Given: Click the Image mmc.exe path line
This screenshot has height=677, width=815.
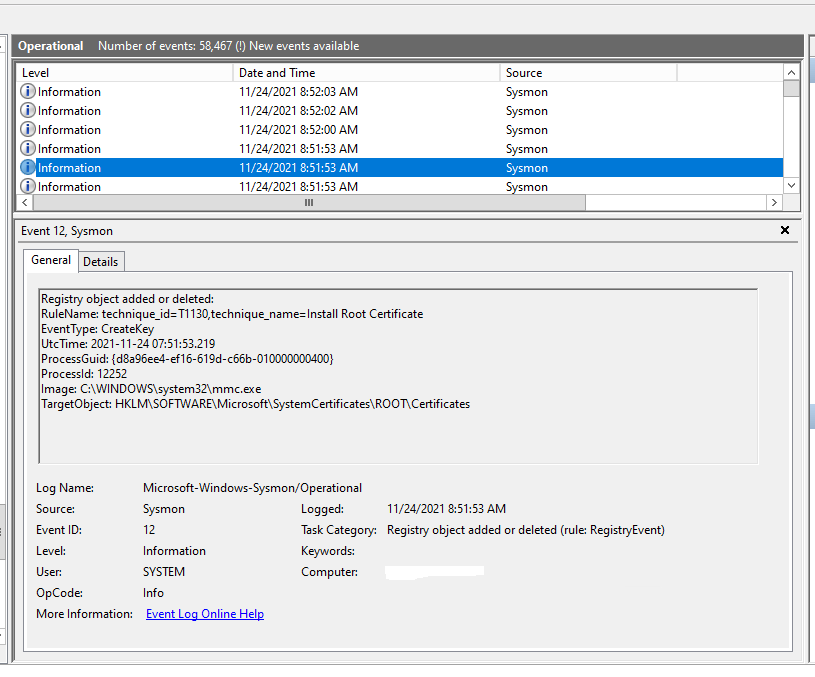Looking at the screenshot, I should (x=151, y=389).
